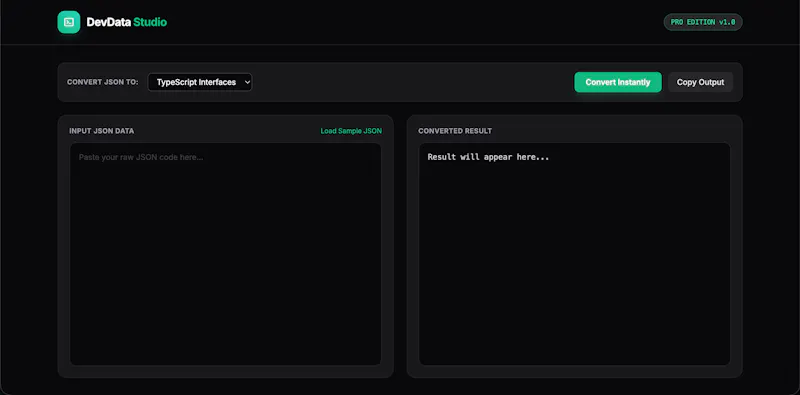Viewport: 800px width, 395px height.
Task: Click the Convert Instantly button
Action: (x=618, y=82)
